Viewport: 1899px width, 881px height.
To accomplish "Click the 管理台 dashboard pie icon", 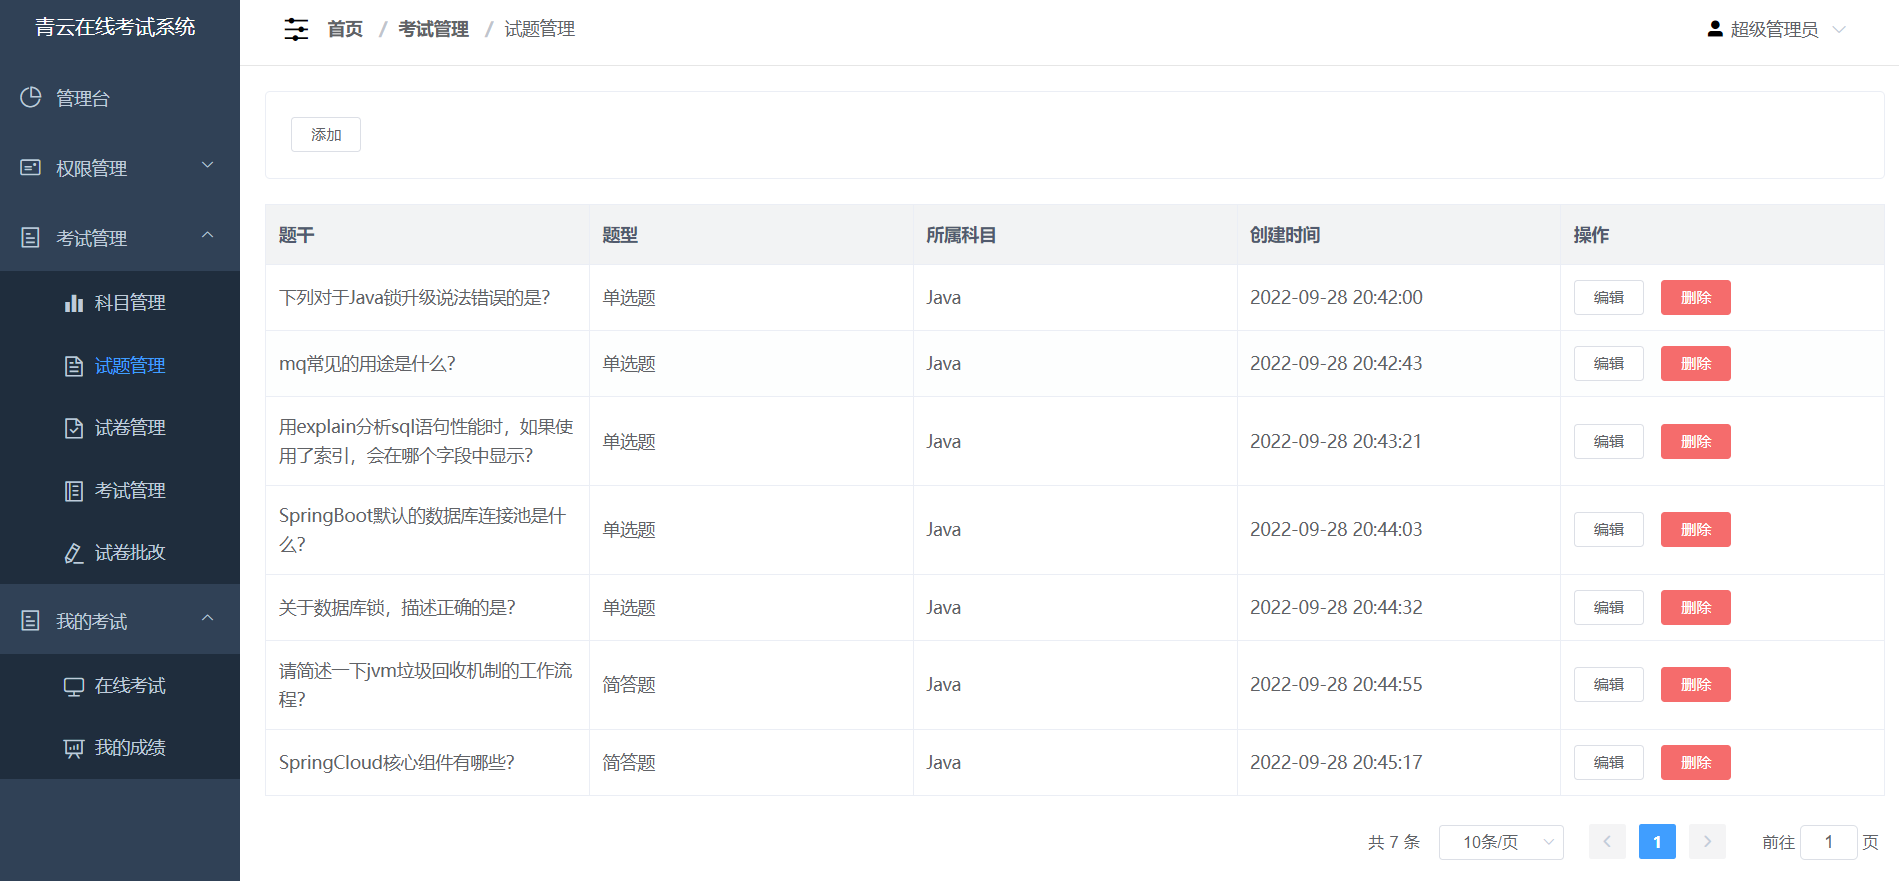I will 31,97.
